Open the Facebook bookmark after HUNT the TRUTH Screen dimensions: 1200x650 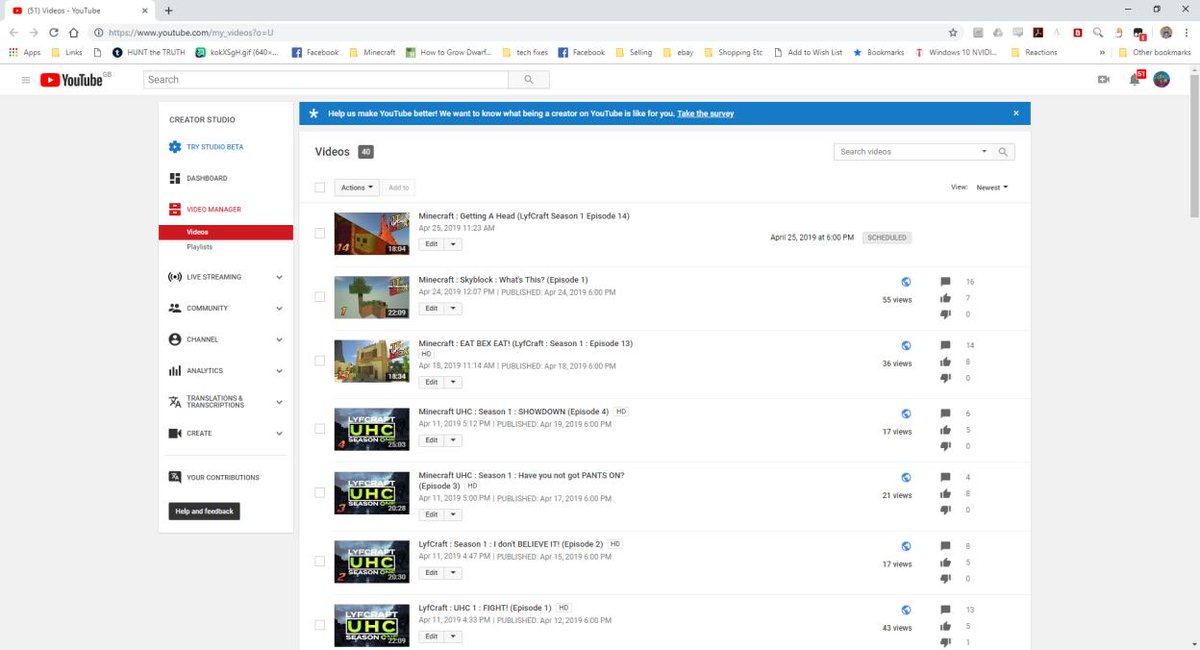(315, 52)
